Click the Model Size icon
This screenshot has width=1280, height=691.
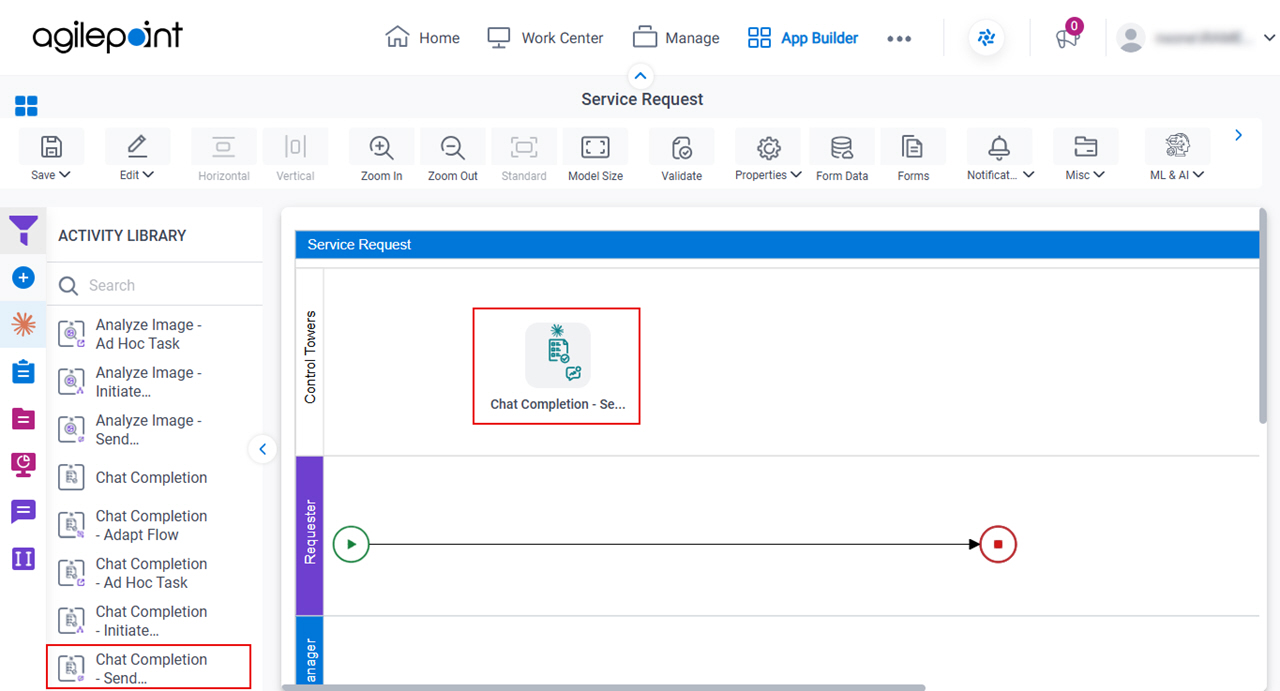click(595, 147)
